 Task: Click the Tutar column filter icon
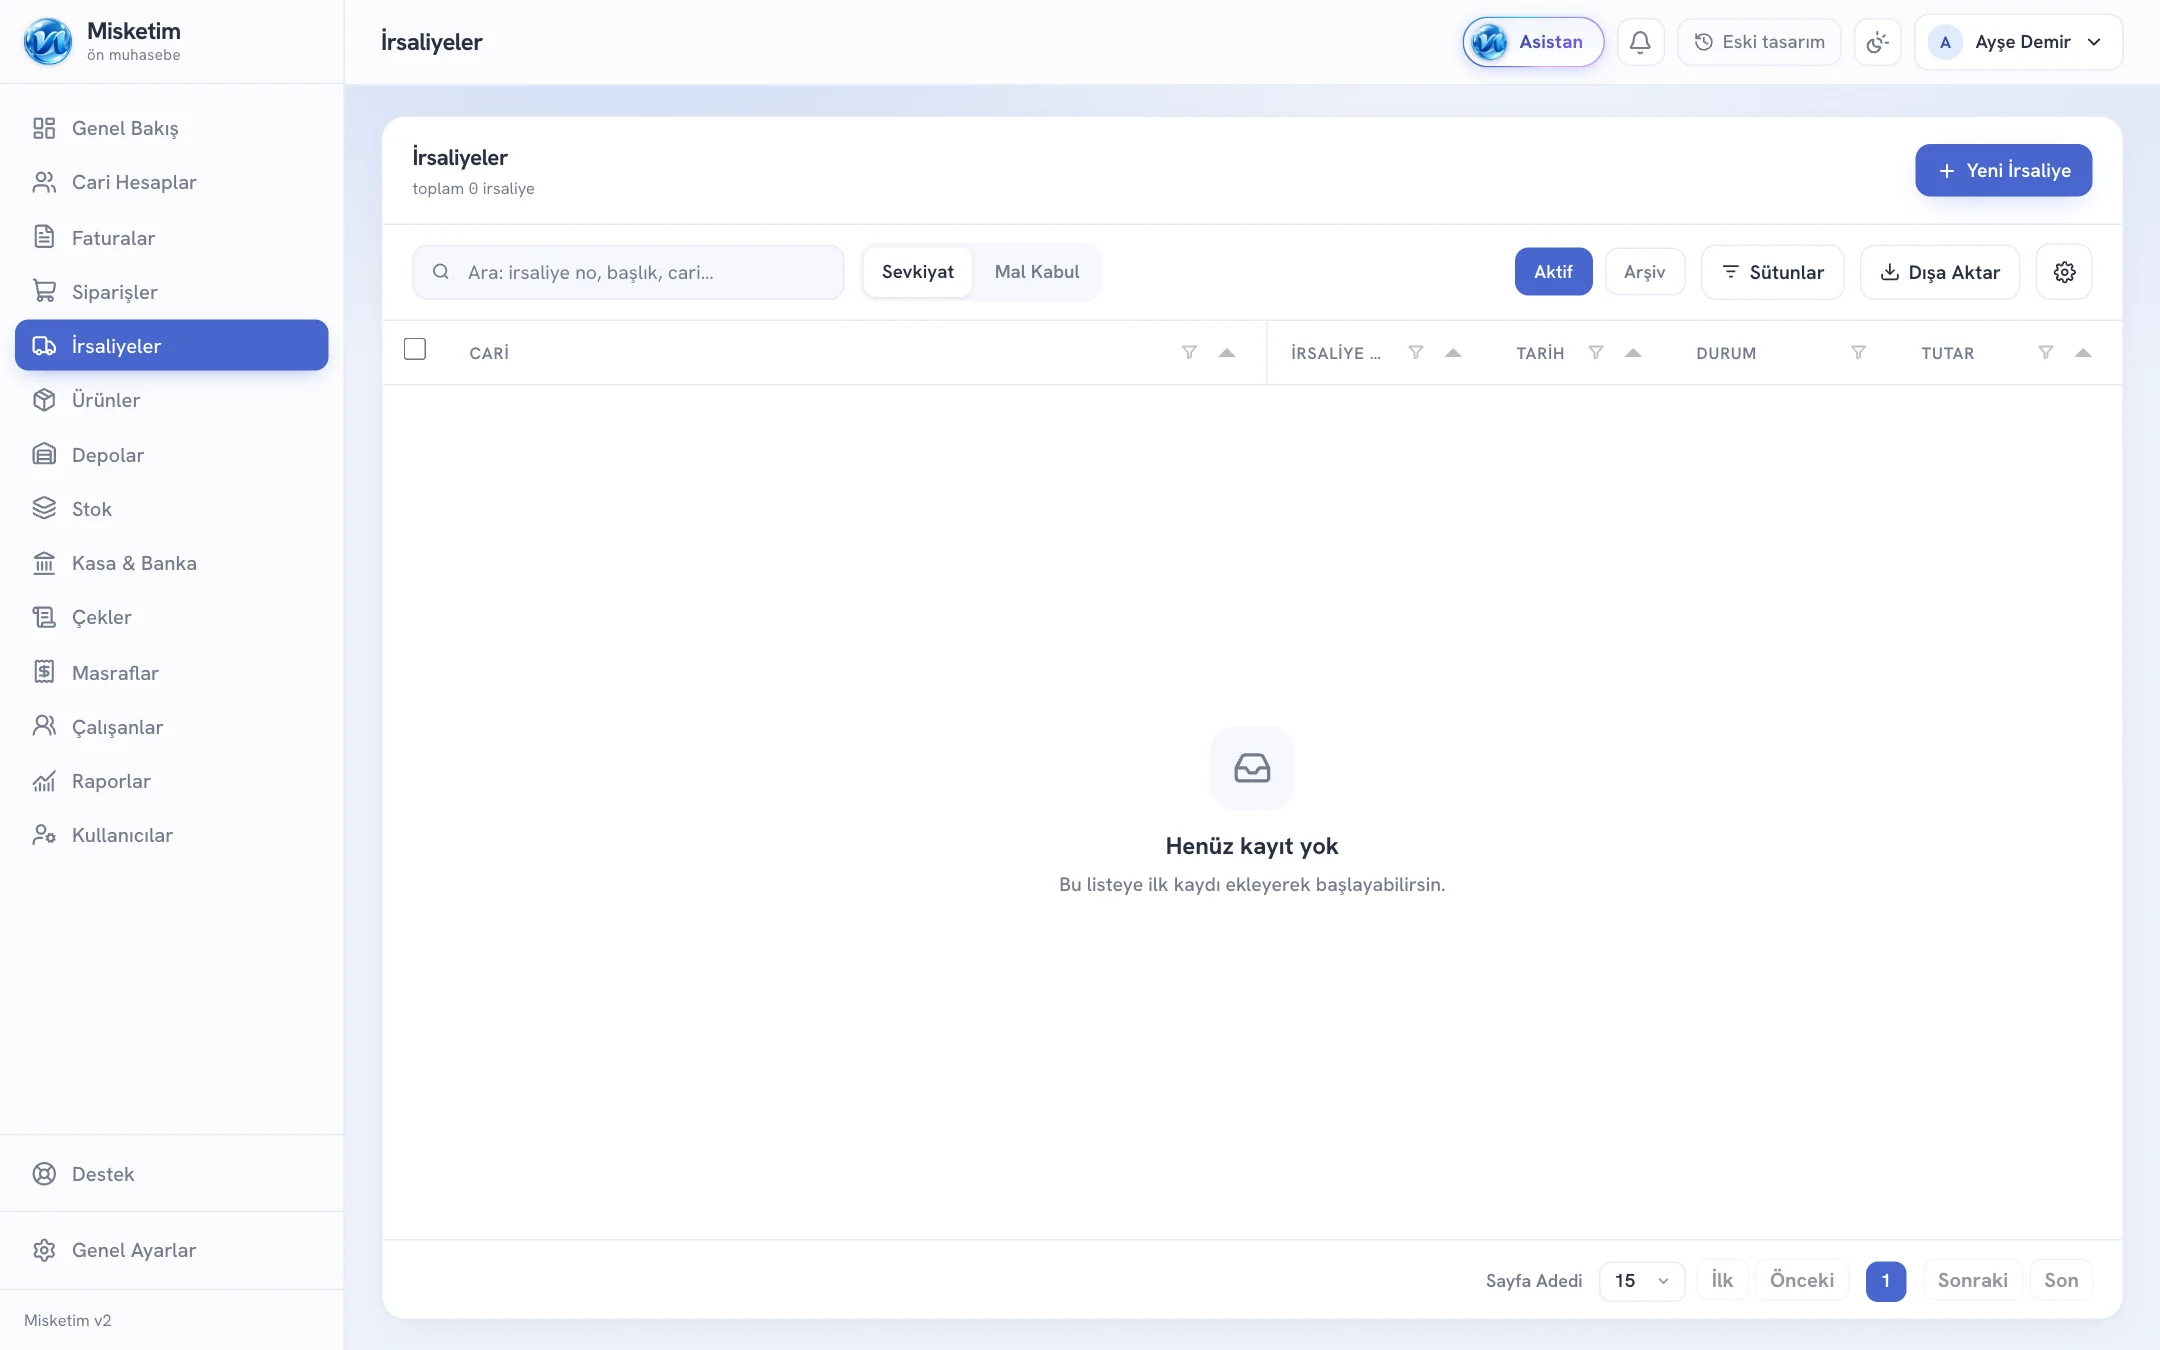point(2046,352)
